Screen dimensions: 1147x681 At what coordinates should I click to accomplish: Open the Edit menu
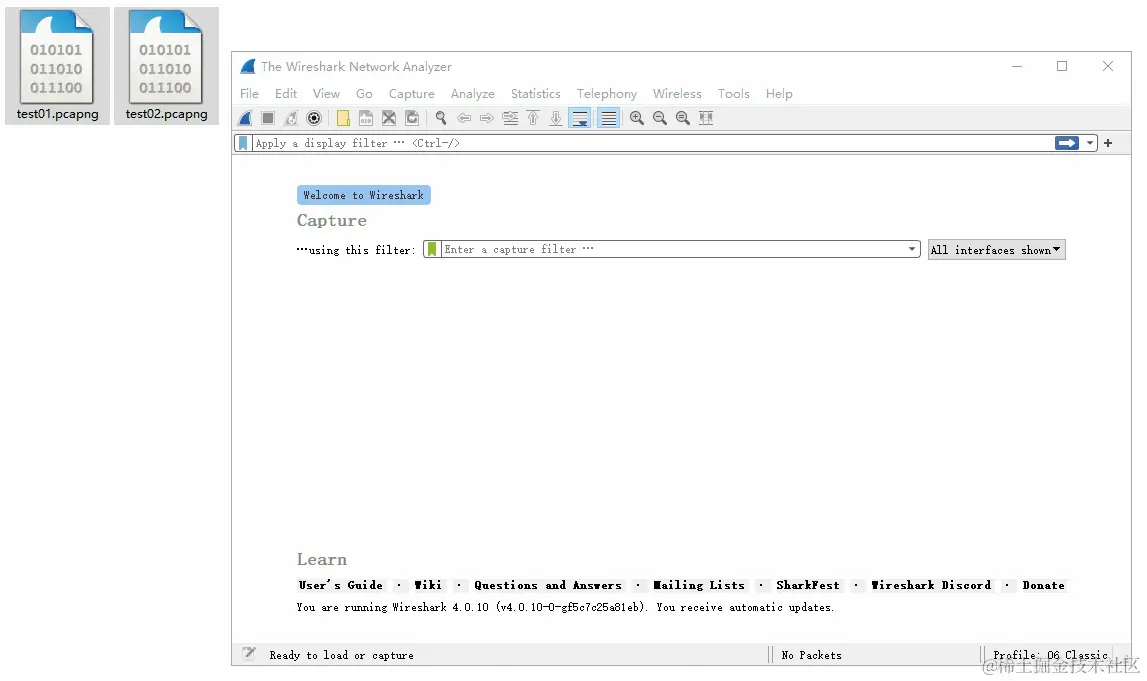(x=286, y=94)
